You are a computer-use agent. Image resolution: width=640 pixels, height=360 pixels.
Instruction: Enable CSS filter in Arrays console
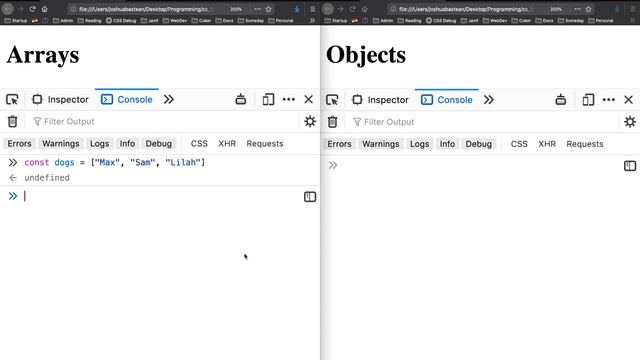tap(199, 144)
